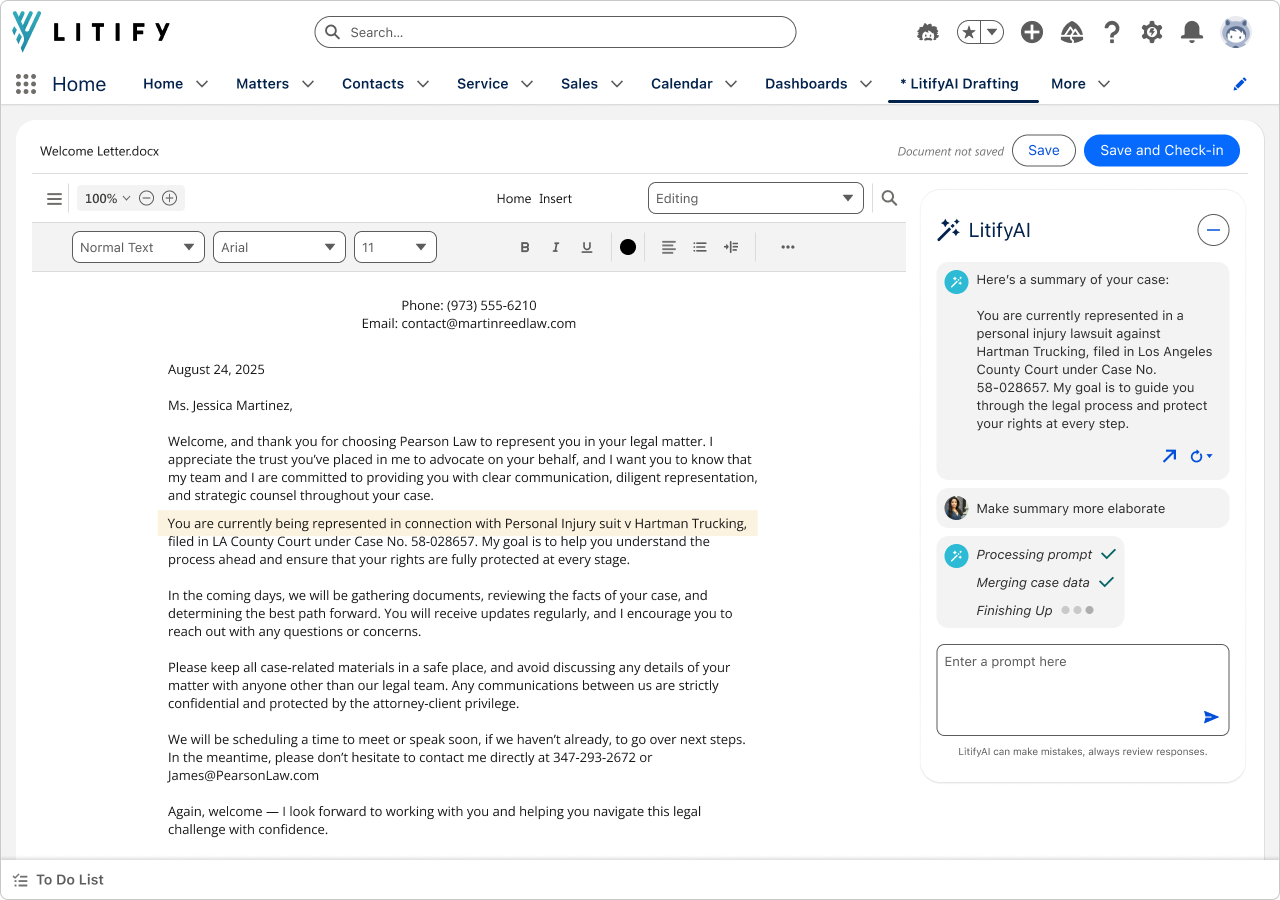Open the Normal Text style dropdown

click(x=138, y=247)
